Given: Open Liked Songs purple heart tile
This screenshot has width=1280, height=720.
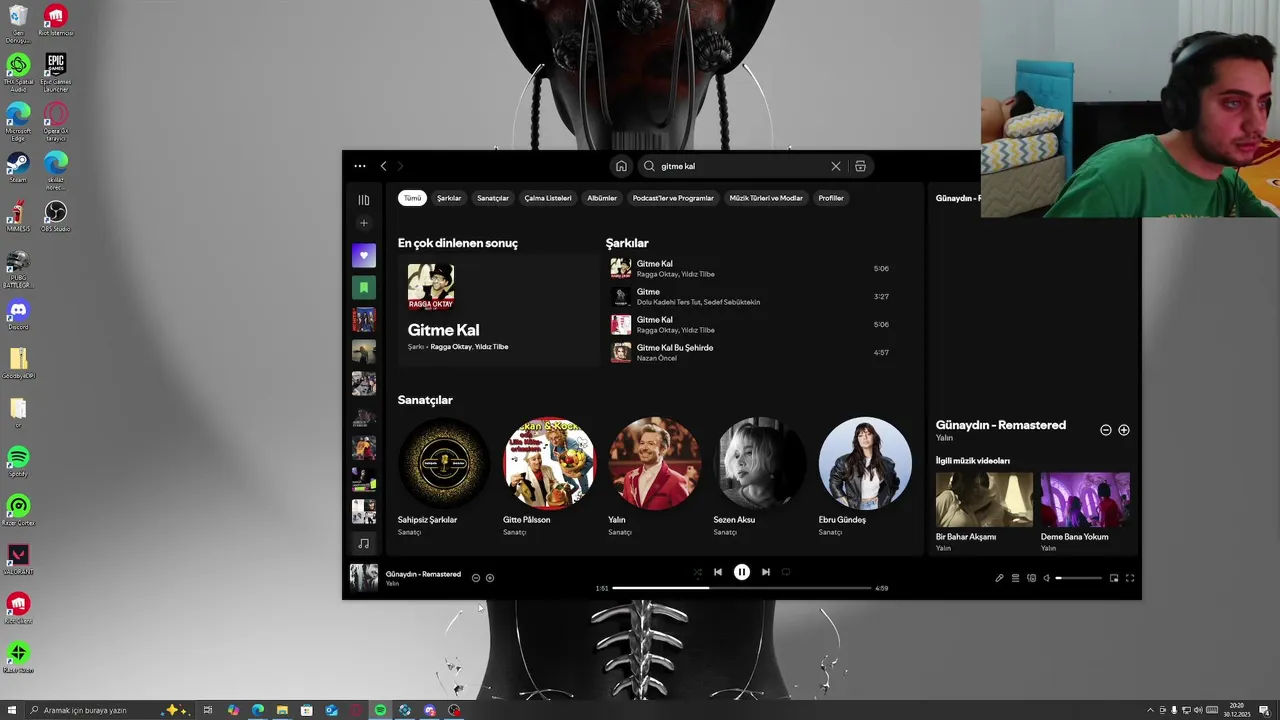Looking at the screenshot, I should (x=364, y=256).
